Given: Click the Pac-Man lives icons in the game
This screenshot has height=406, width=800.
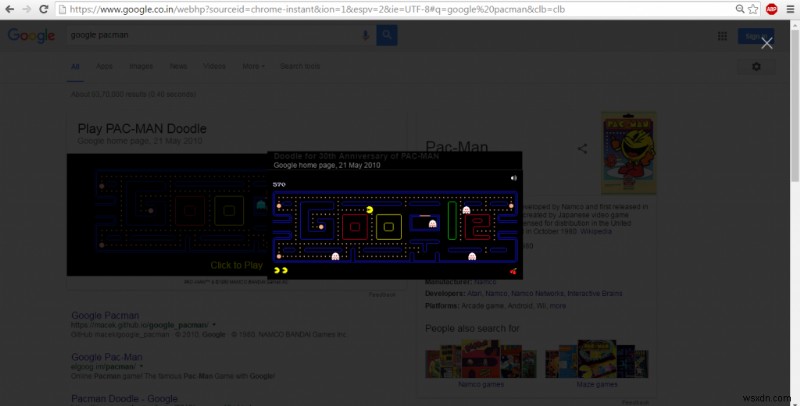Looking at the screenshot, I should [x=281, y=270].
